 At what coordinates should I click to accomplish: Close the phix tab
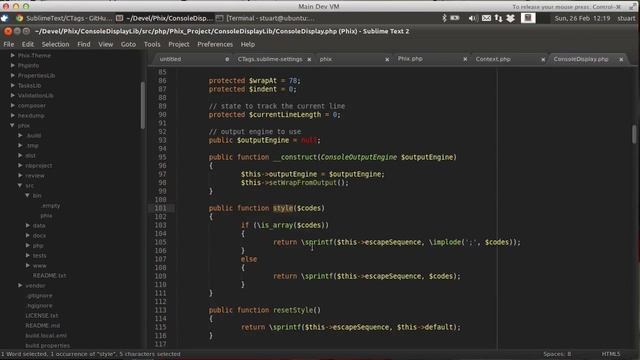[x=387, y=59]
